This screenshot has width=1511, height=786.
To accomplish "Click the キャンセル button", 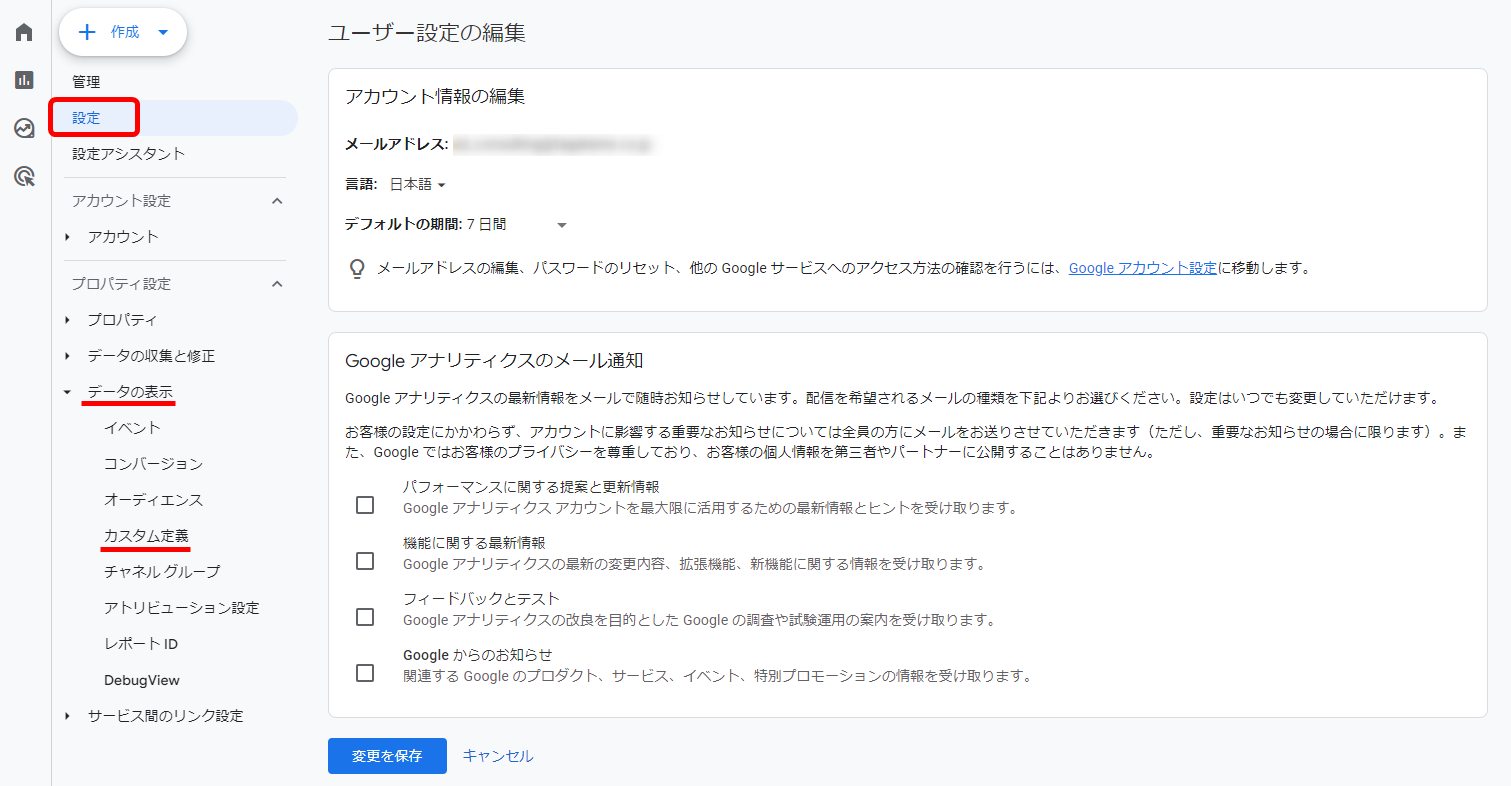I will pos(498,756).
